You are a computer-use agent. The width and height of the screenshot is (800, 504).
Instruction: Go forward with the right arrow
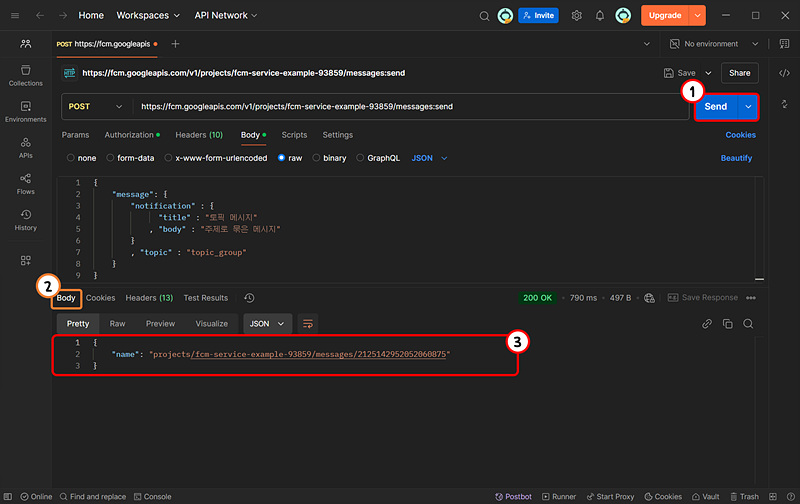(x=63, y=15)
